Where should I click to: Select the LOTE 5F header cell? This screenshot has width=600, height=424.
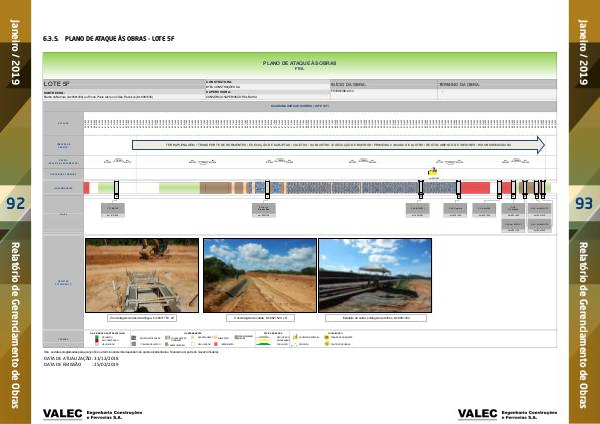[122, 84]
